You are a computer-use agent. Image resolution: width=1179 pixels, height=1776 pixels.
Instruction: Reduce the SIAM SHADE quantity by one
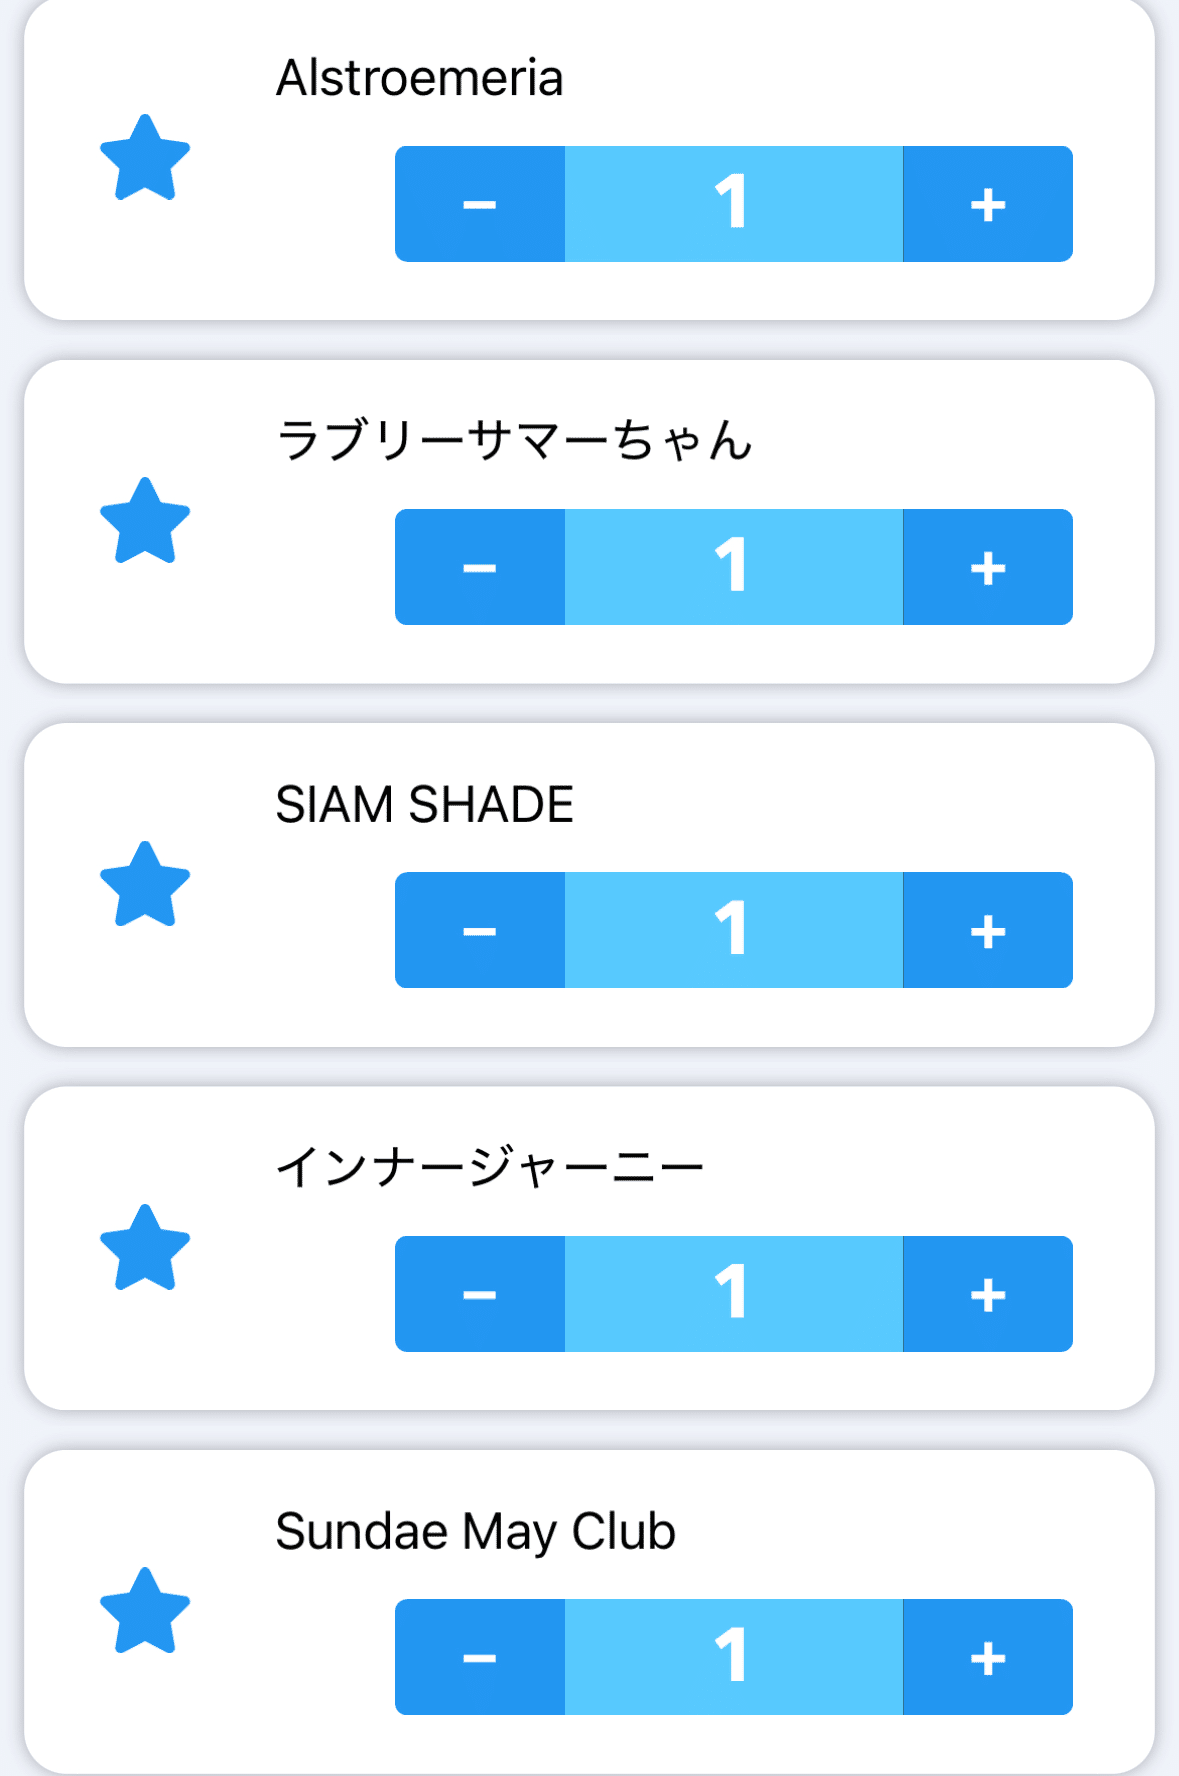coord(480,930)
